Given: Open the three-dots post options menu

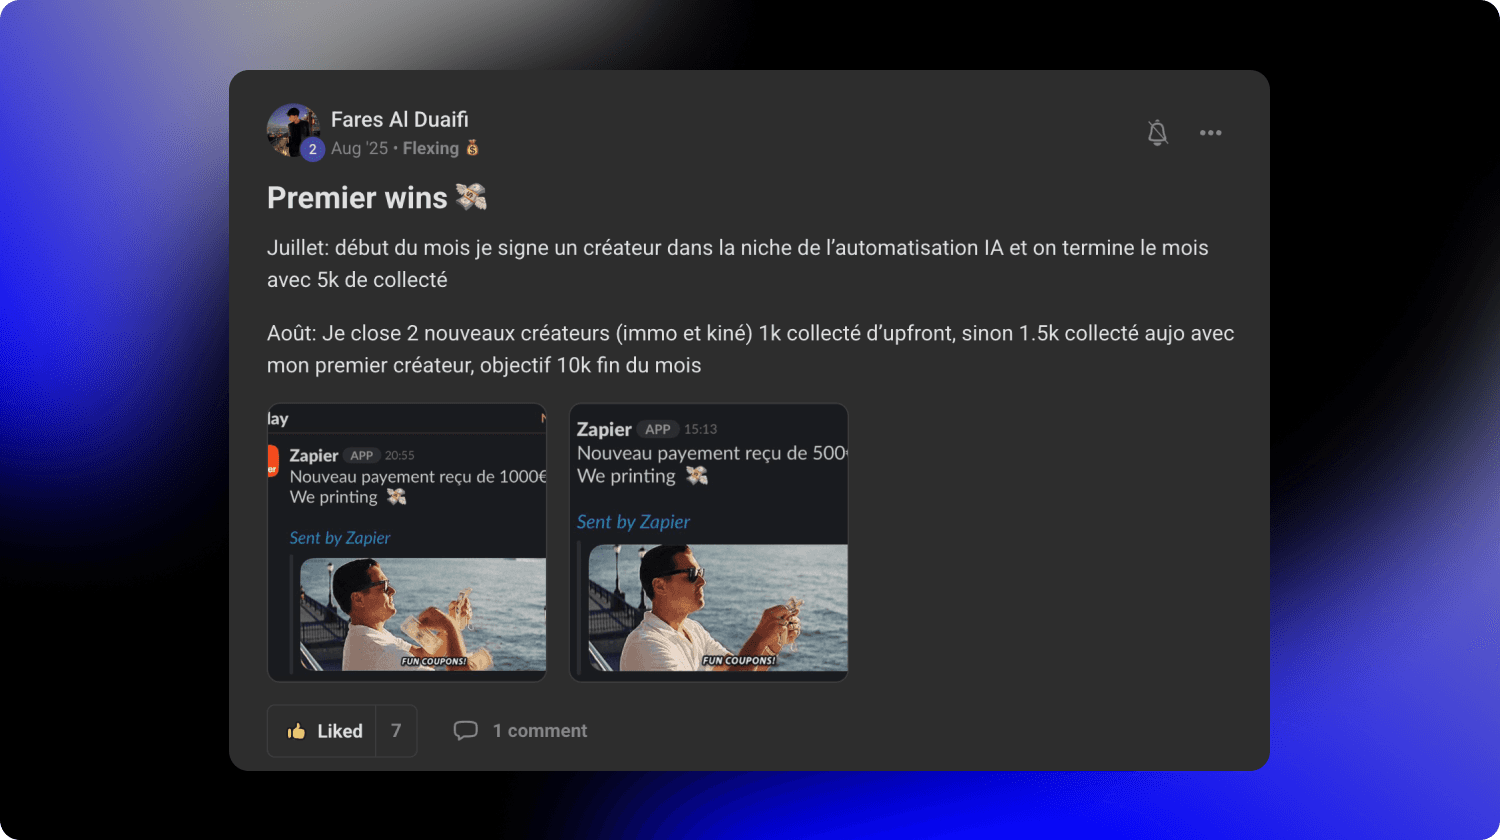Looking at the screenshot, I should (1210, 132).
